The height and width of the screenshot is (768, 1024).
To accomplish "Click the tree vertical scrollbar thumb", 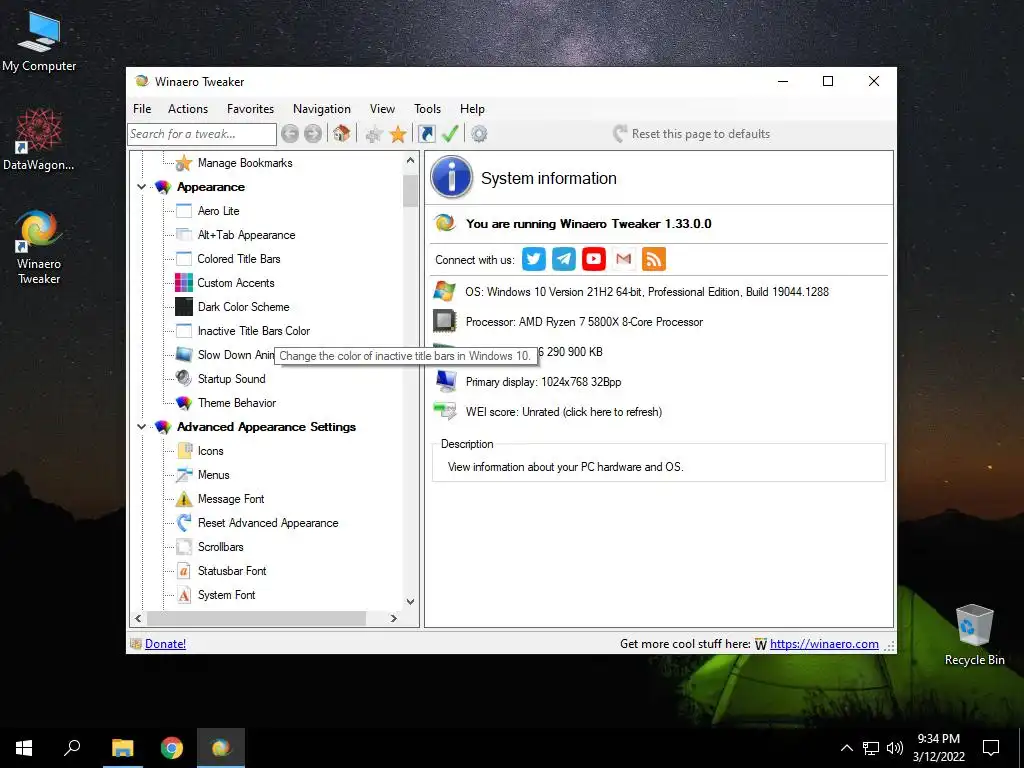I will [410, 191].
